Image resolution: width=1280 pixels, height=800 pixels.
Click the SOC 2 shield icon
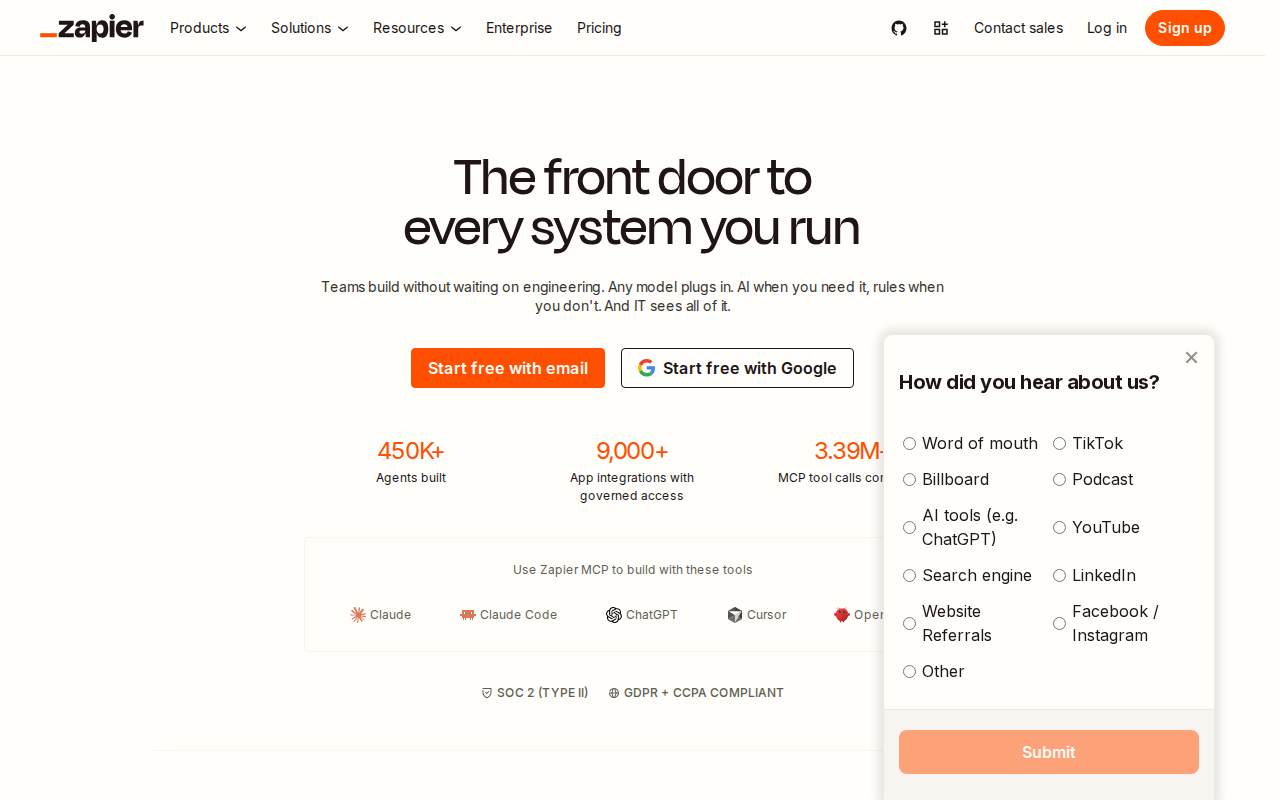pos(487,693)
